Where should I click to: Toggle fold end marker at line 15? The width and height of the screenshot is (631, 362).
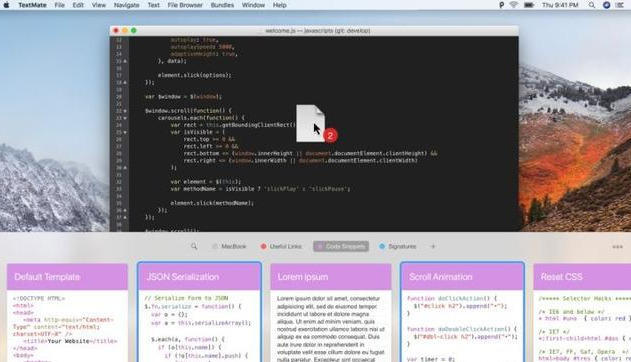point(125,61)
